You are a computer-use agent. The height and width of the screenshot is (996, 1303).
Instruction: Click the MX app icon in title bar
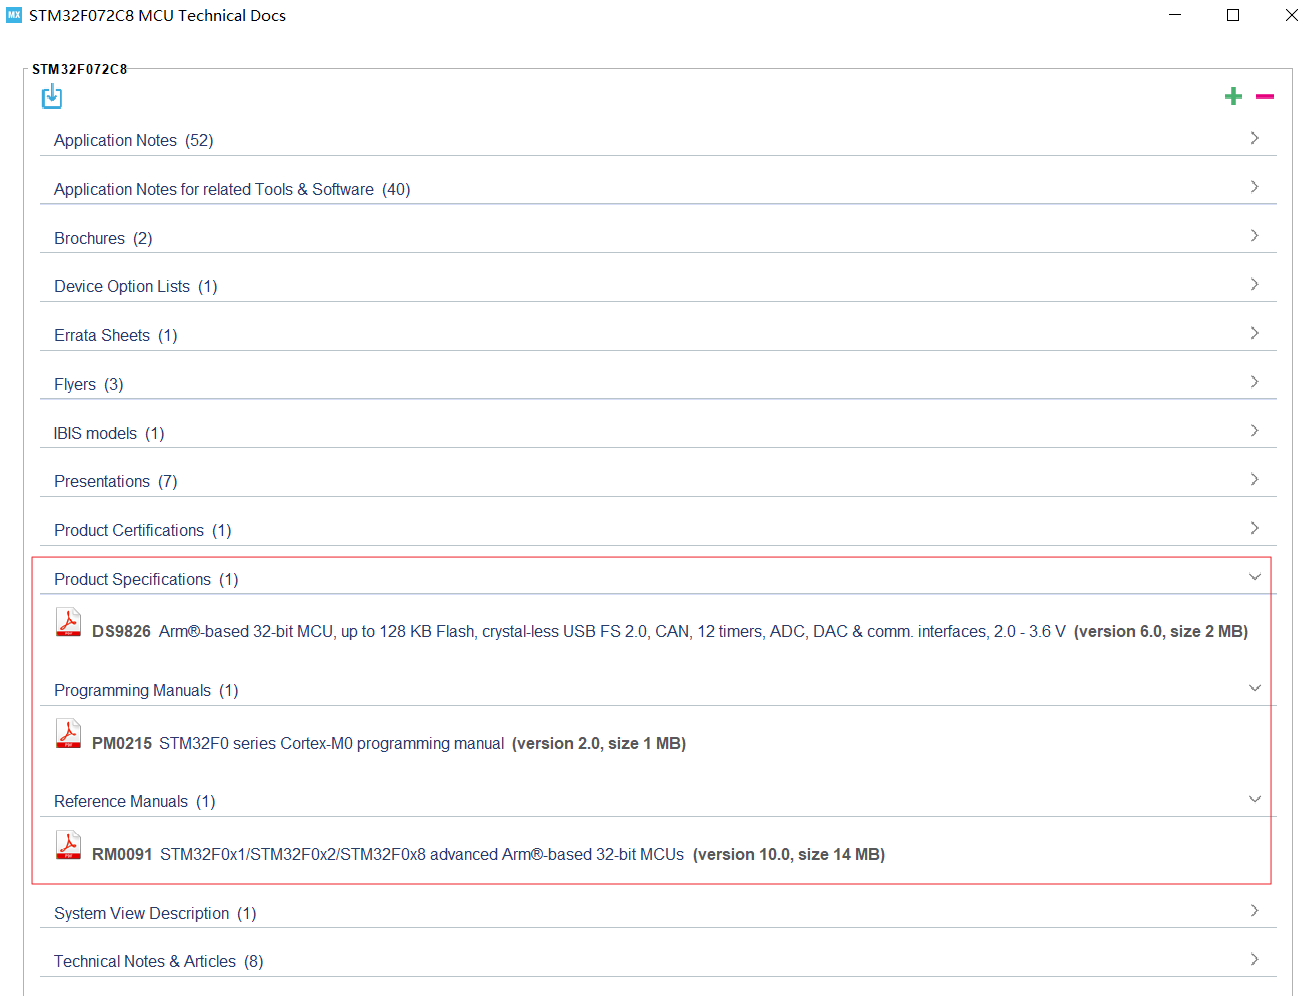pyautogui.click(x=14, y=15)
